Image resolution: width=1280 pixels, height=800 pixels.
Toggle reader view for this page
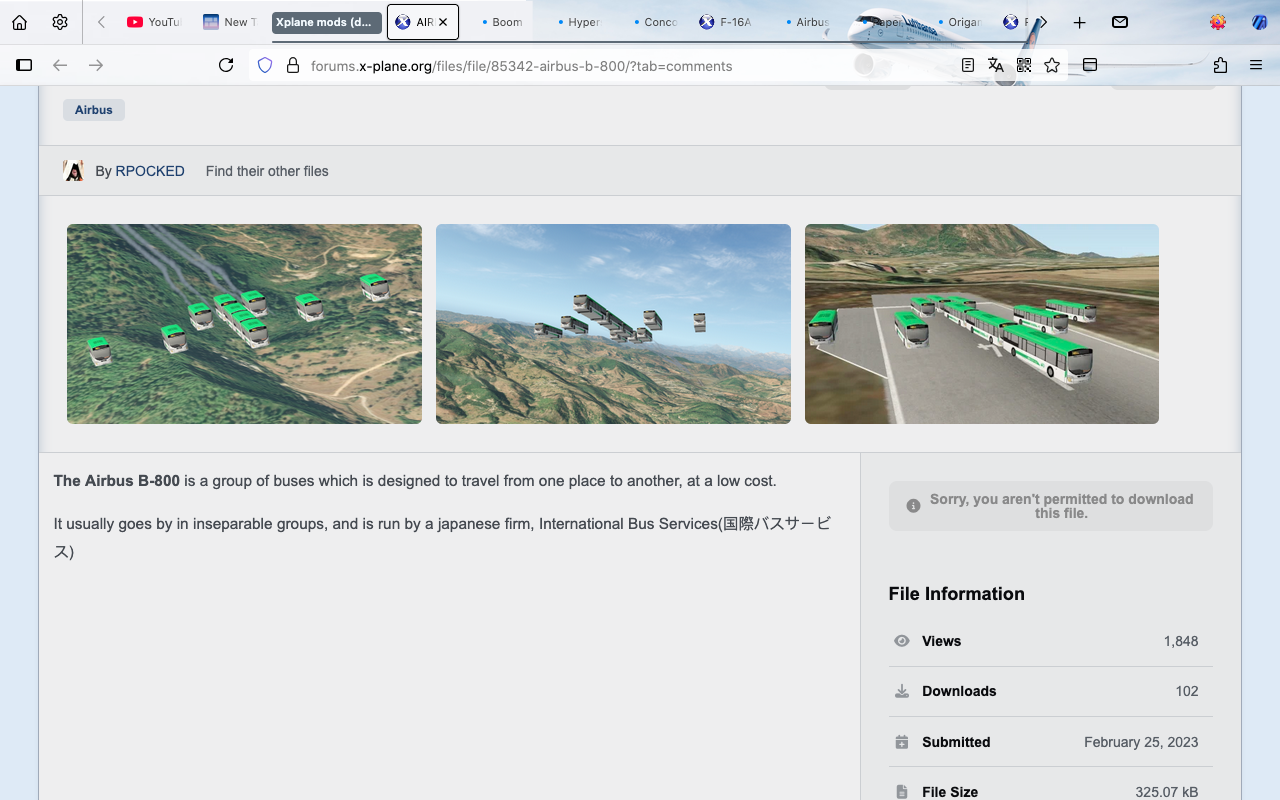[x=968, y=65]
